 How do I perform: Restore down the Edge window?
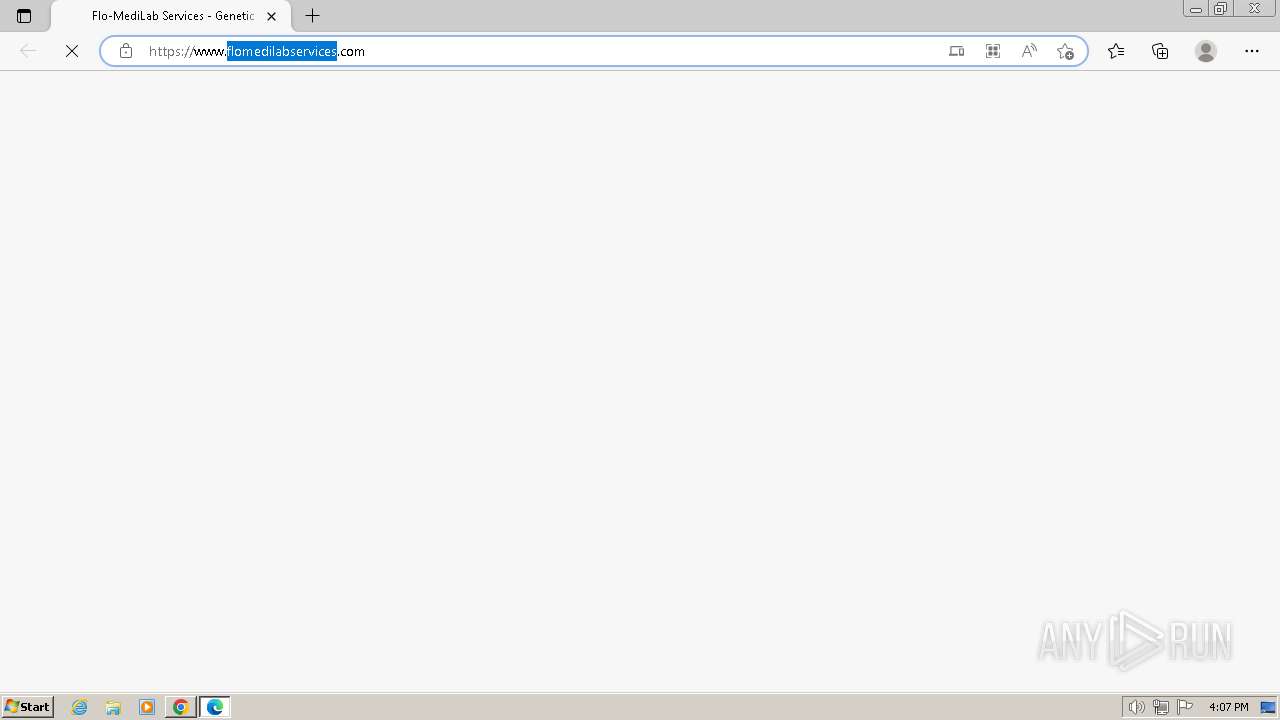1221,9
